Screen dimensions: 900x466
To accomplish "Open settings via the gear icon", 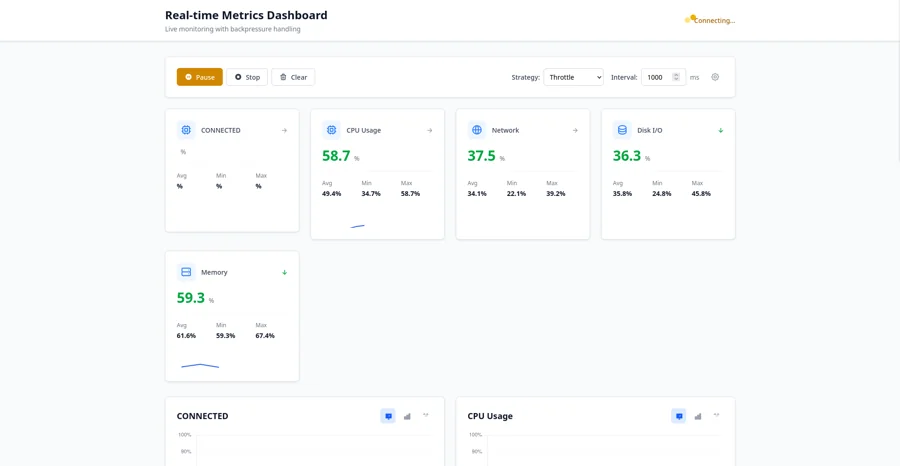I will 715,77.
